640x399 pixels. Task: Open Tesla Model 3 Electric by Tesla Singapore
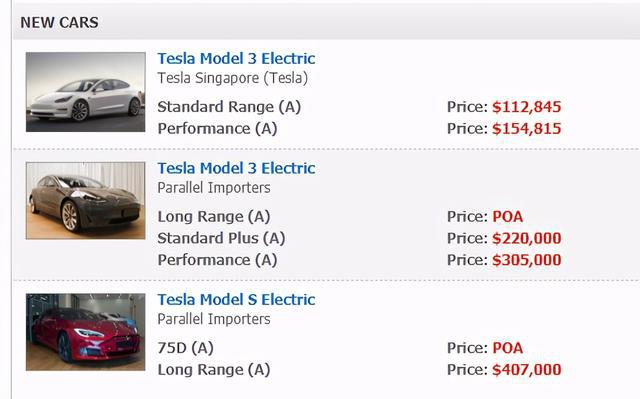click(x=236, y=58)
